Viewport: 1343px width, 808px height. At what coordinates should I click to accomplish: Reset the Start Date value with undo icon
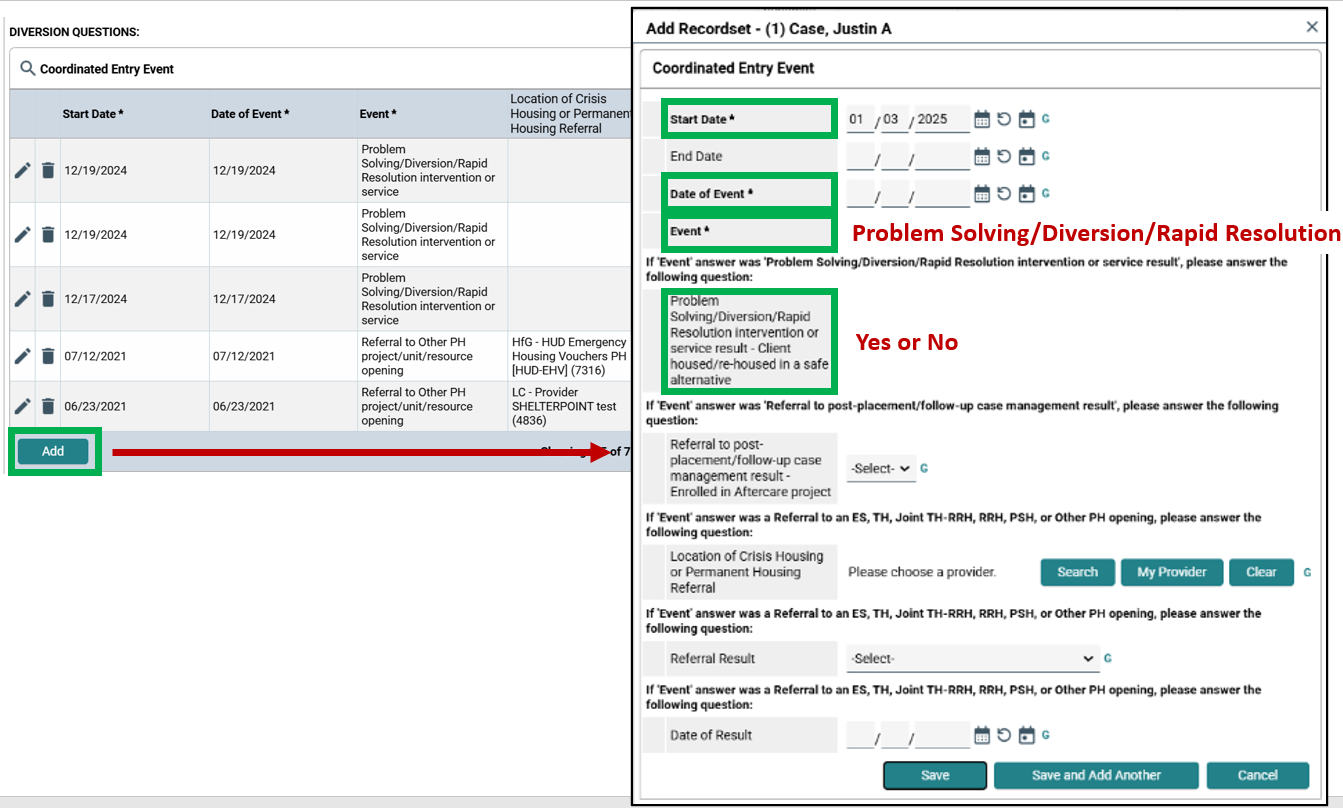(1004, 119)
